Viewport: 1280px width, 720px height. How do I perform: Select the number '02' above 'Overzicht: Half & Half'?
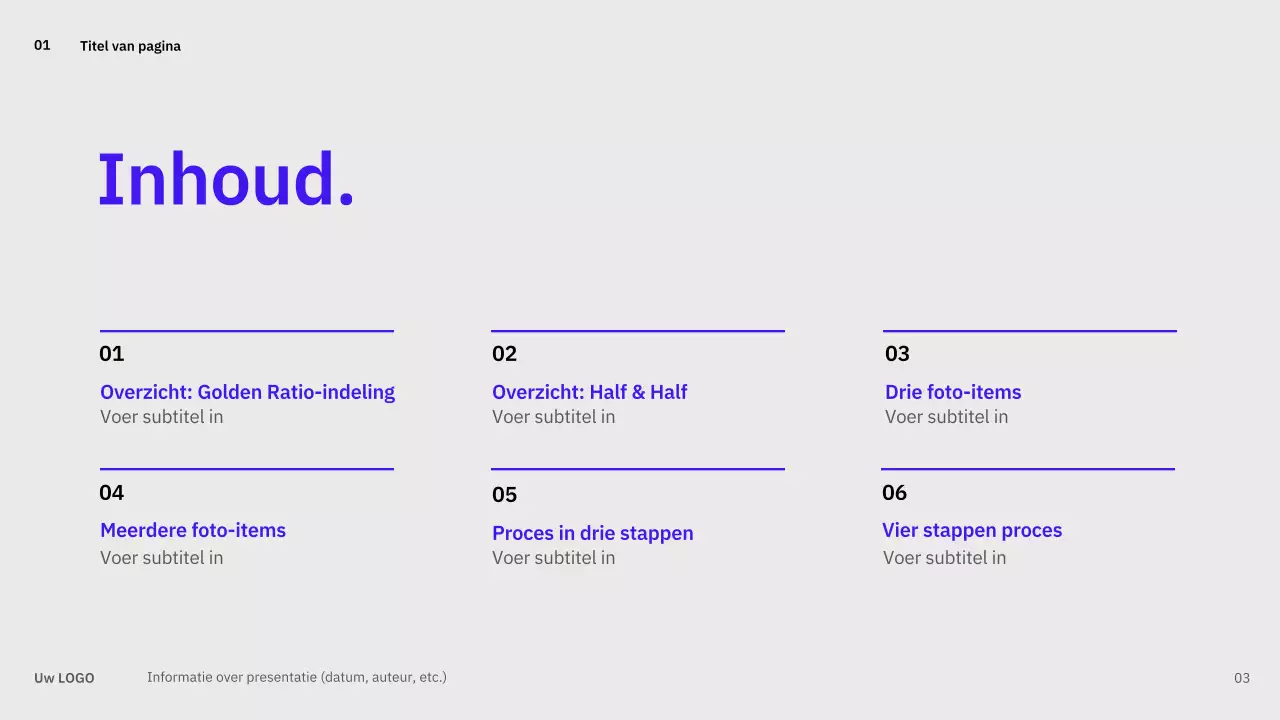point(504,354)
